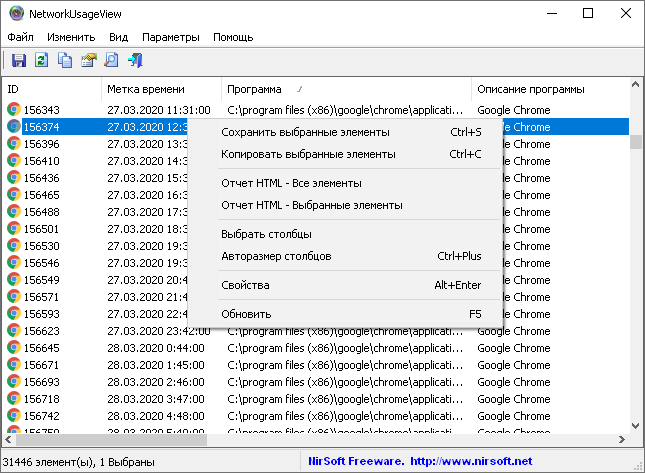
Task: Select row with ID 156343
Action: coord(316,110)
